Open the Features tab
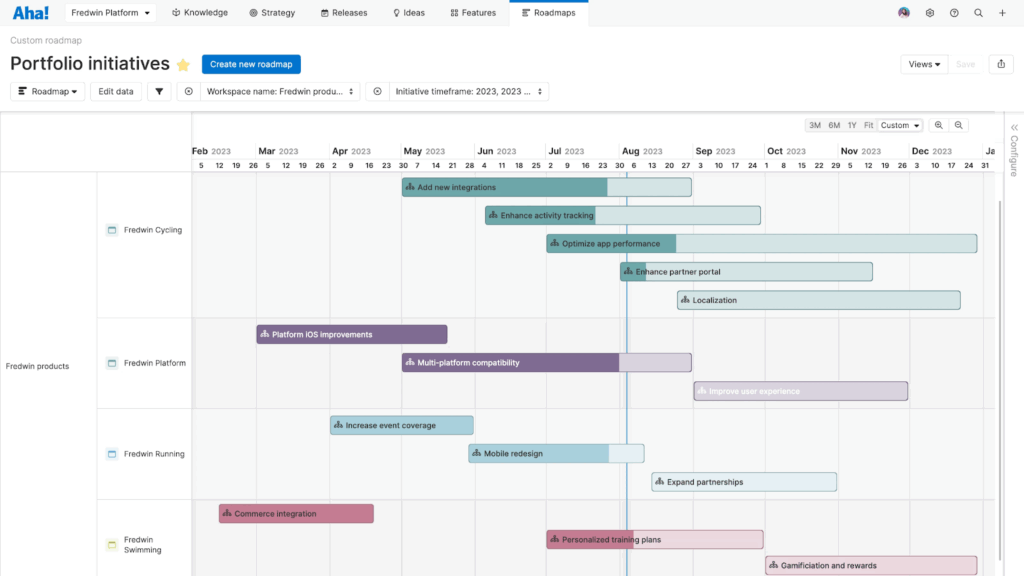Viewport: 1024px width, 576px height. [x=473, y=13]
